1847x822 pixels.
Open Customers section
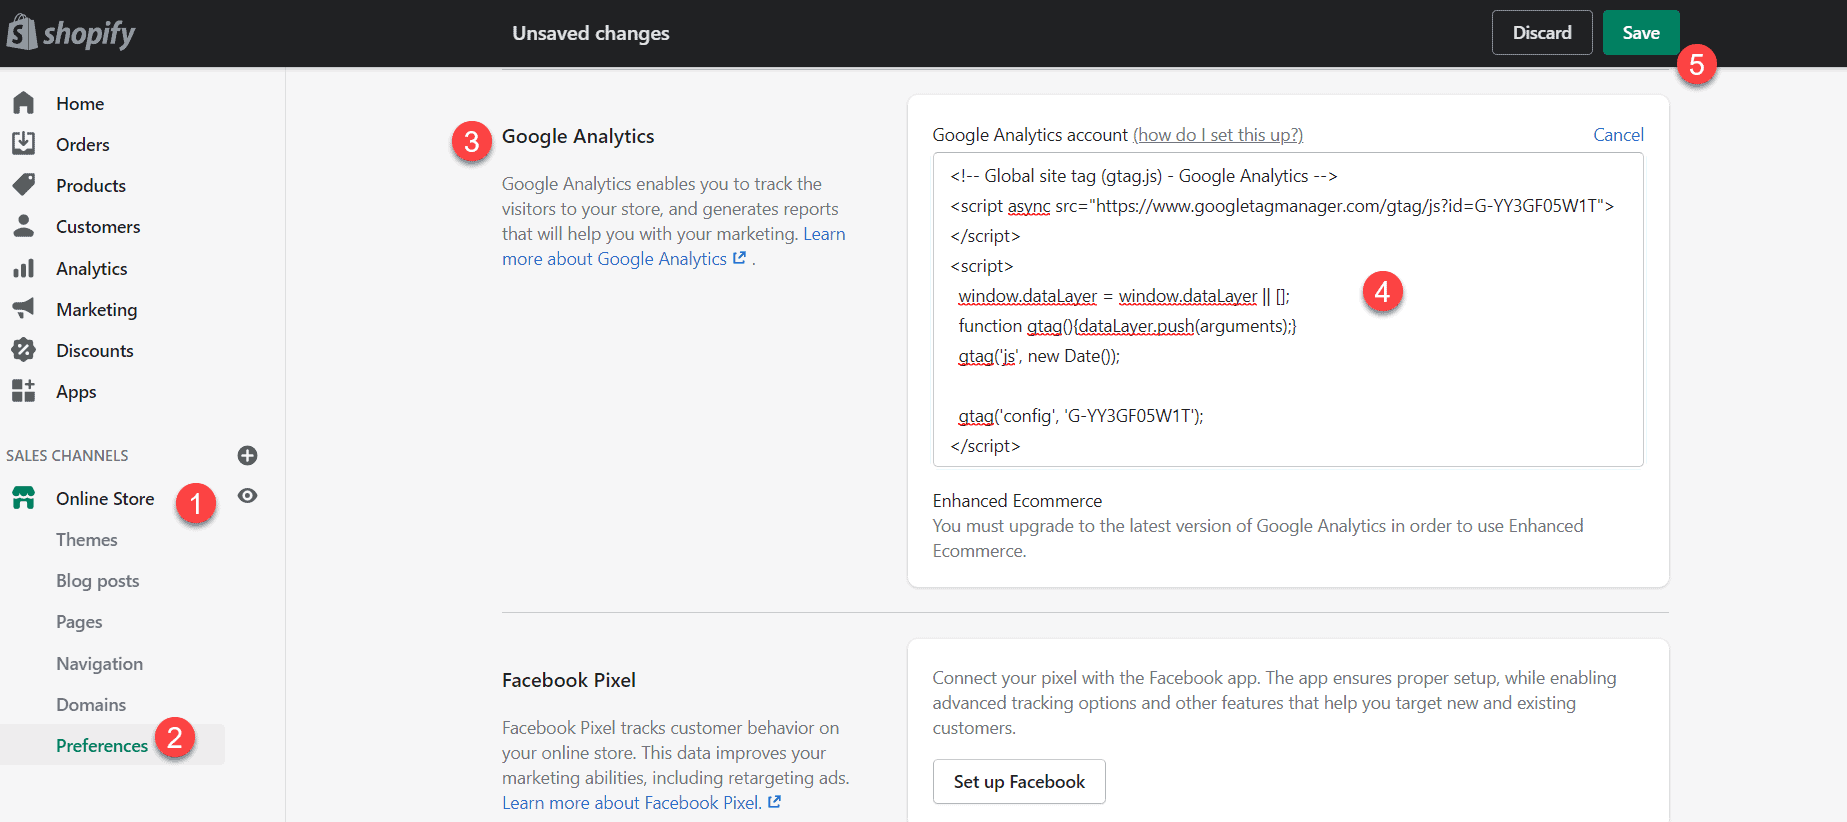click(98, 226)
